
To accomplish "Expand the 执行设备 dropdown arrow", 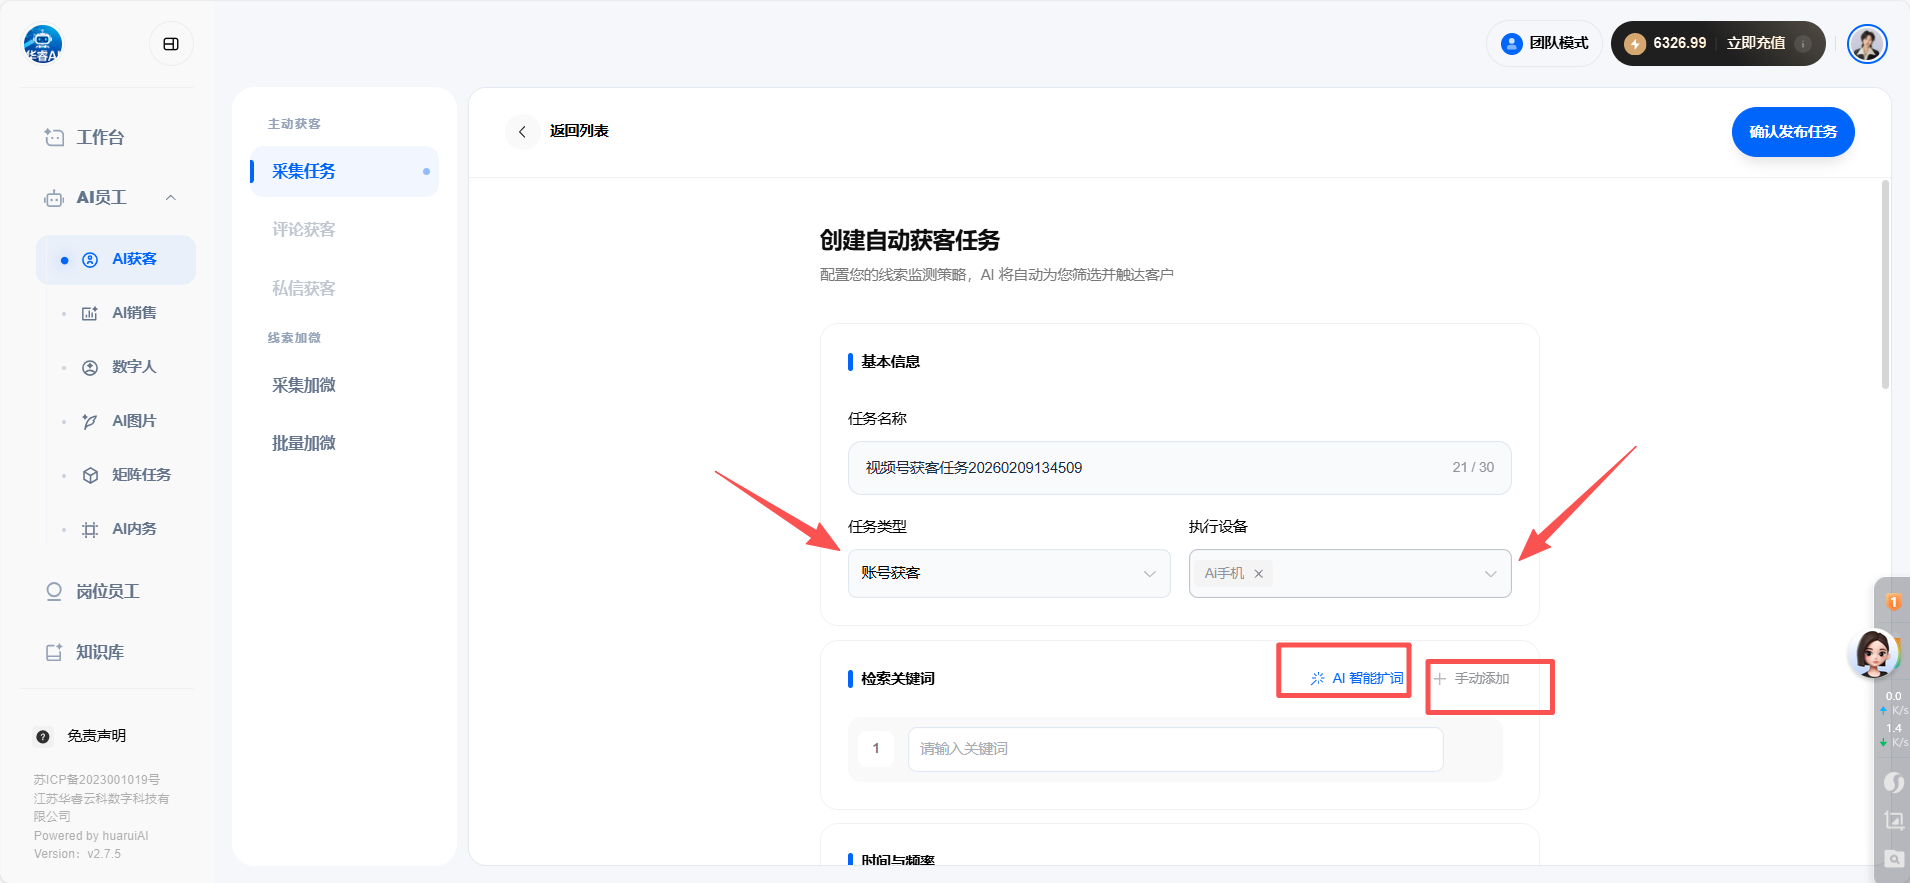I will tap(1490, 574).
